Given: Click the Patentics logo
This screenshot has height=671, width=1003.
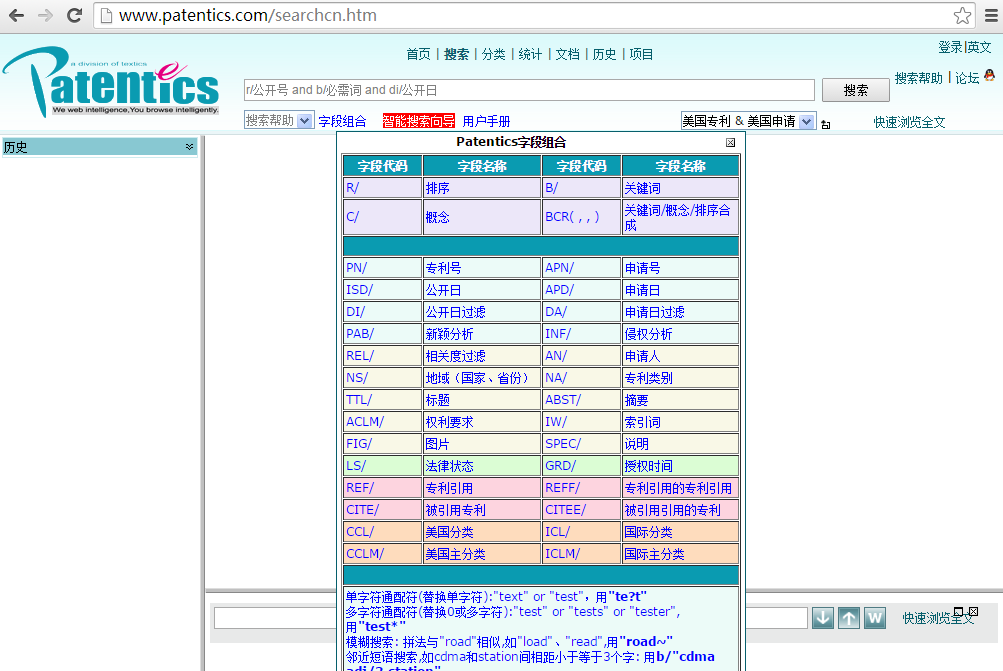Looking at the screenshot, I should tap(111, 82).
